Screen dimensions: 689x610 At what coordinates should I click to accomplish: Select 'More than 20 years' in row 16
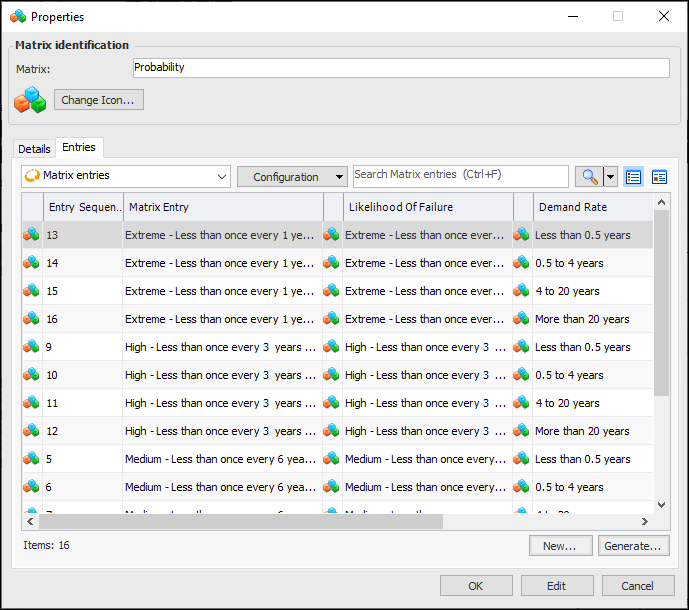coord(582,319)
